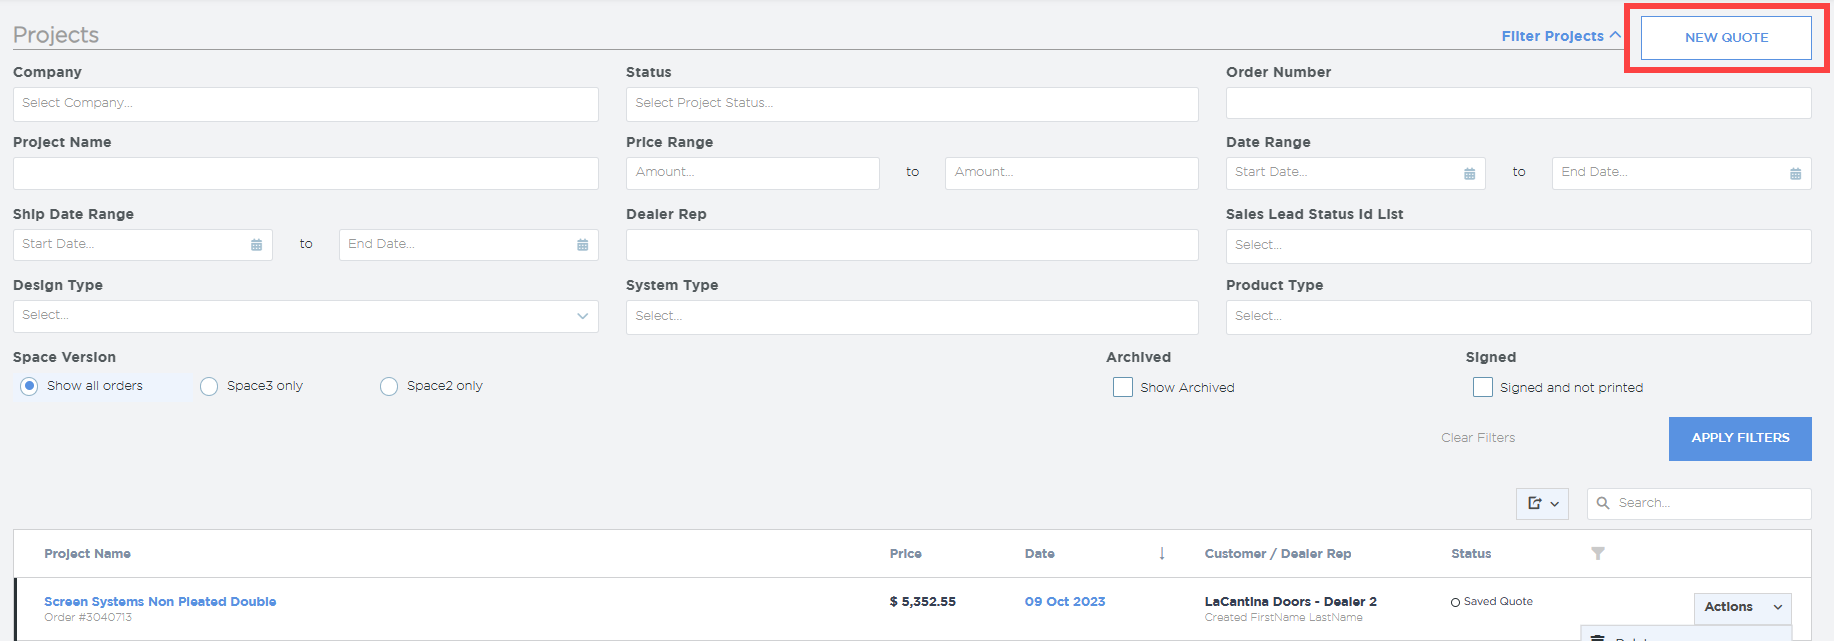Select the Show all orders radio button
Viewport: 1834px width, 641px height.
tap(30, 386)
